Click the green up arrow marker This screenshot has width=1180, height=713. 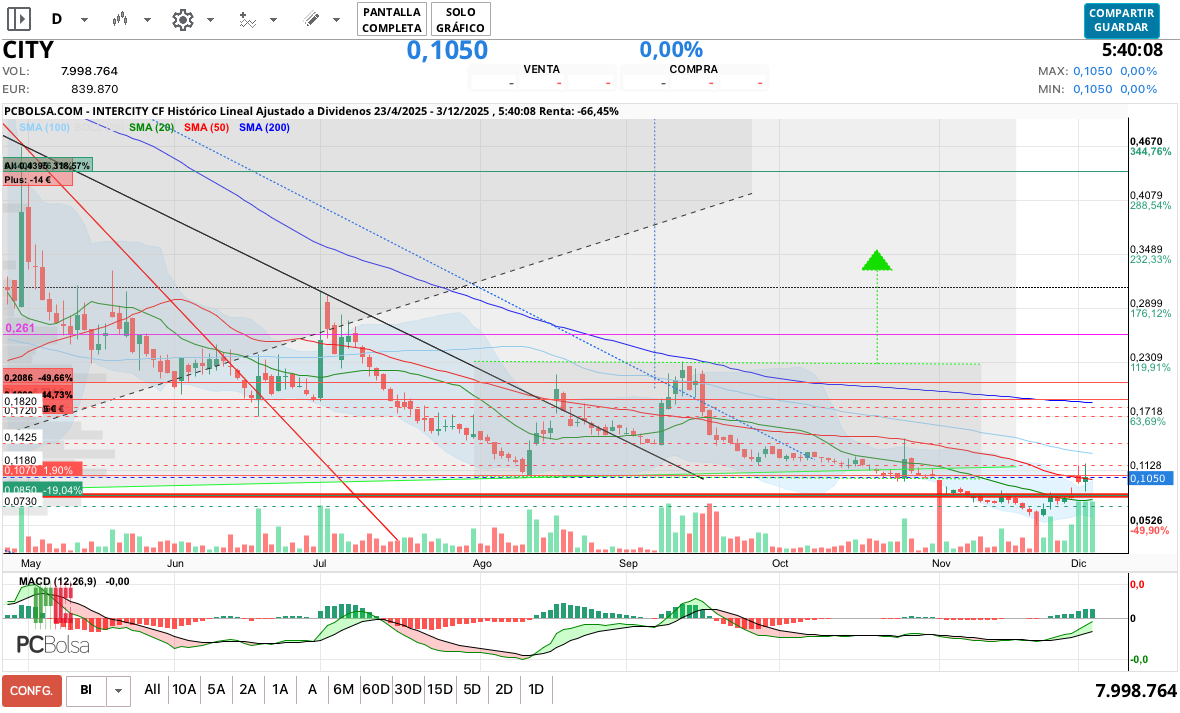(877, 261)
